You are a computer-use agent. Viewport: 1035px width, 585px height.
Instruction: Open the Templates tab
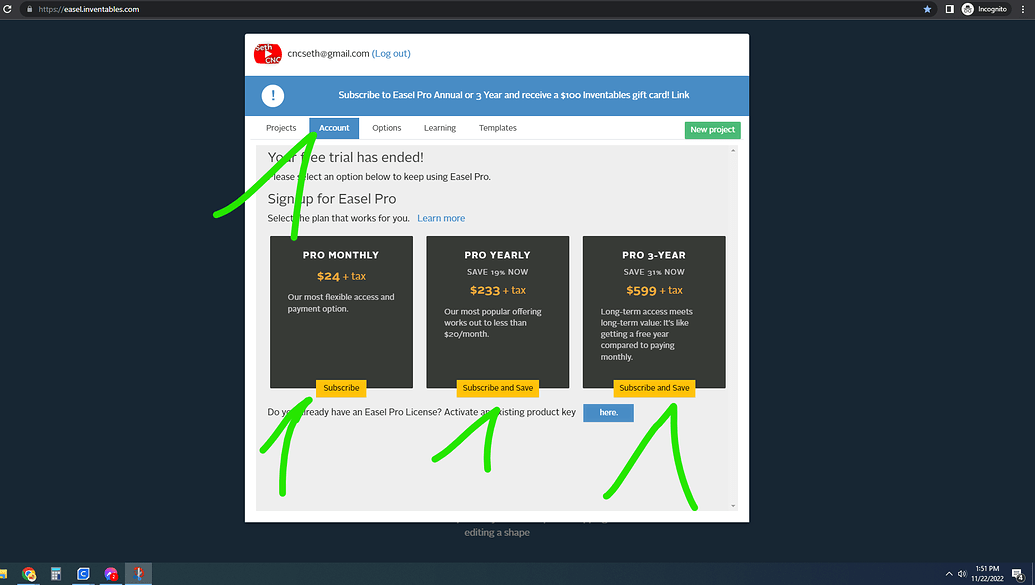click(497, 127)
